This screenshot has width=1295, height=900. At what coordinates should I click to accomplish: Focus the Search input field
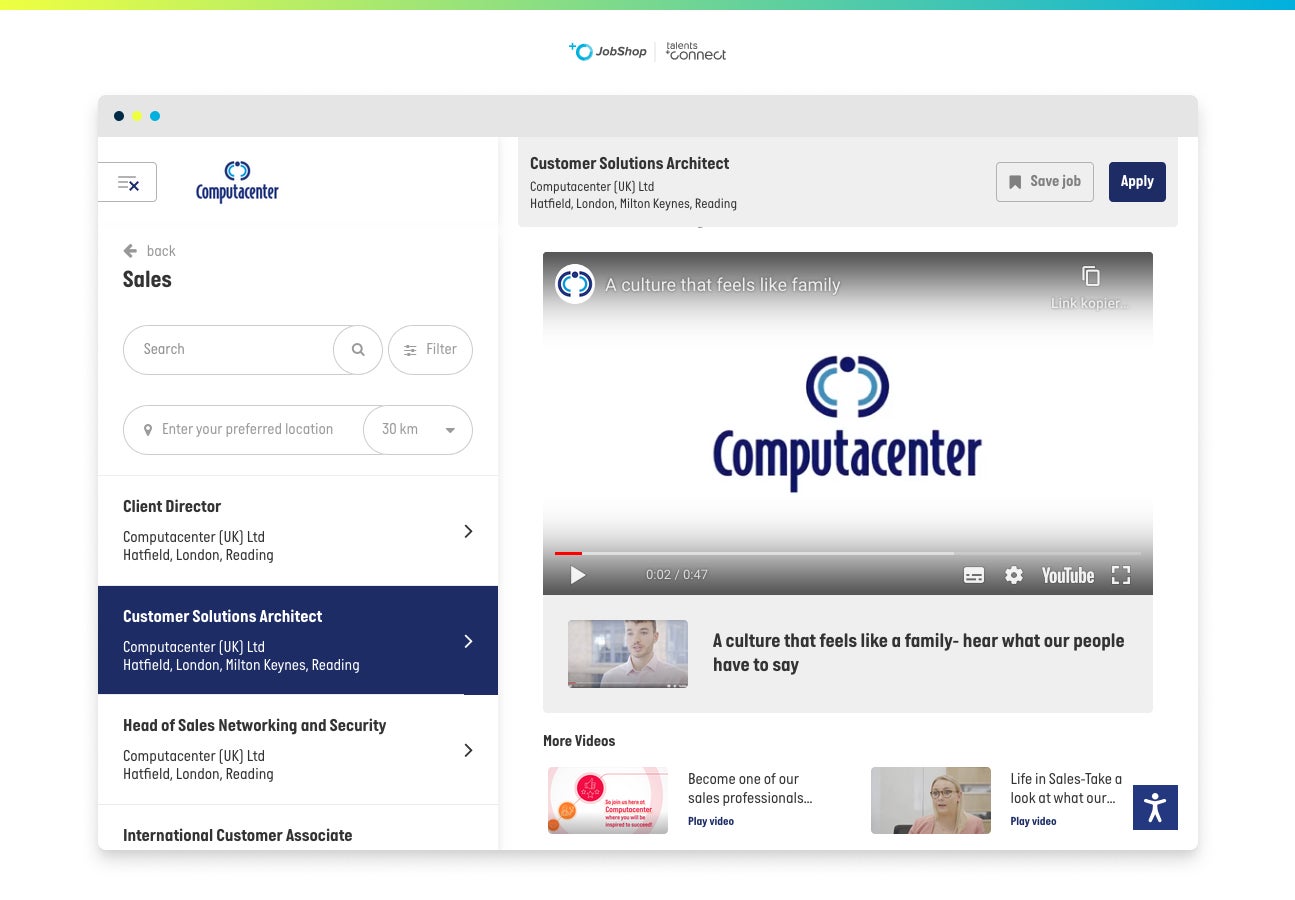click(x=229, y=350)
